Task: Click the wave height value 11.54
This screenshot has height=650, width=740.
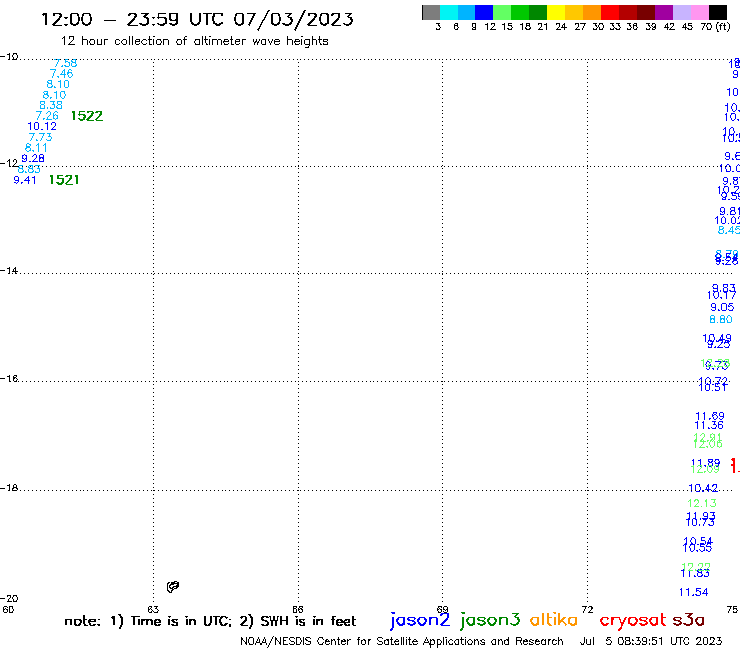Action: click(693, 592)
